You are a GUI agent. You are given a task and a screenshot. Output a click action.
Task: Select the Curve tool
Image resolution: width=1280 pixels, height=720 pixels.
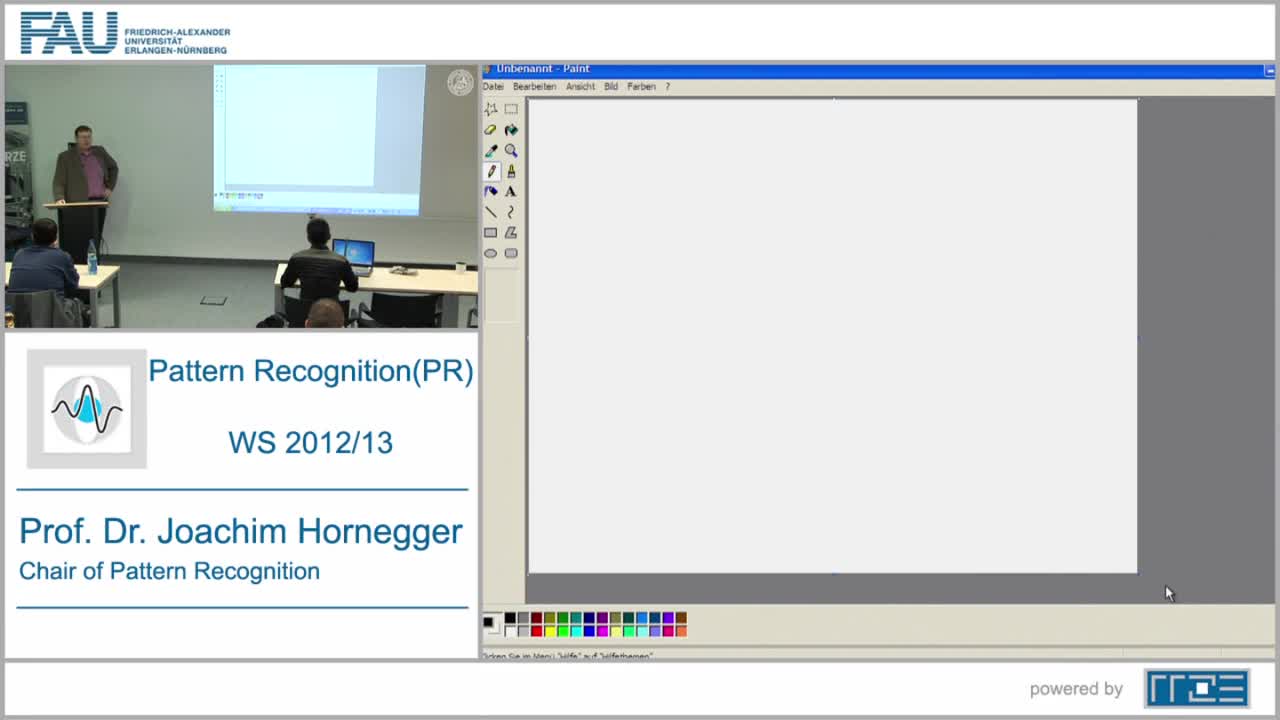click(x=511, y=211)
